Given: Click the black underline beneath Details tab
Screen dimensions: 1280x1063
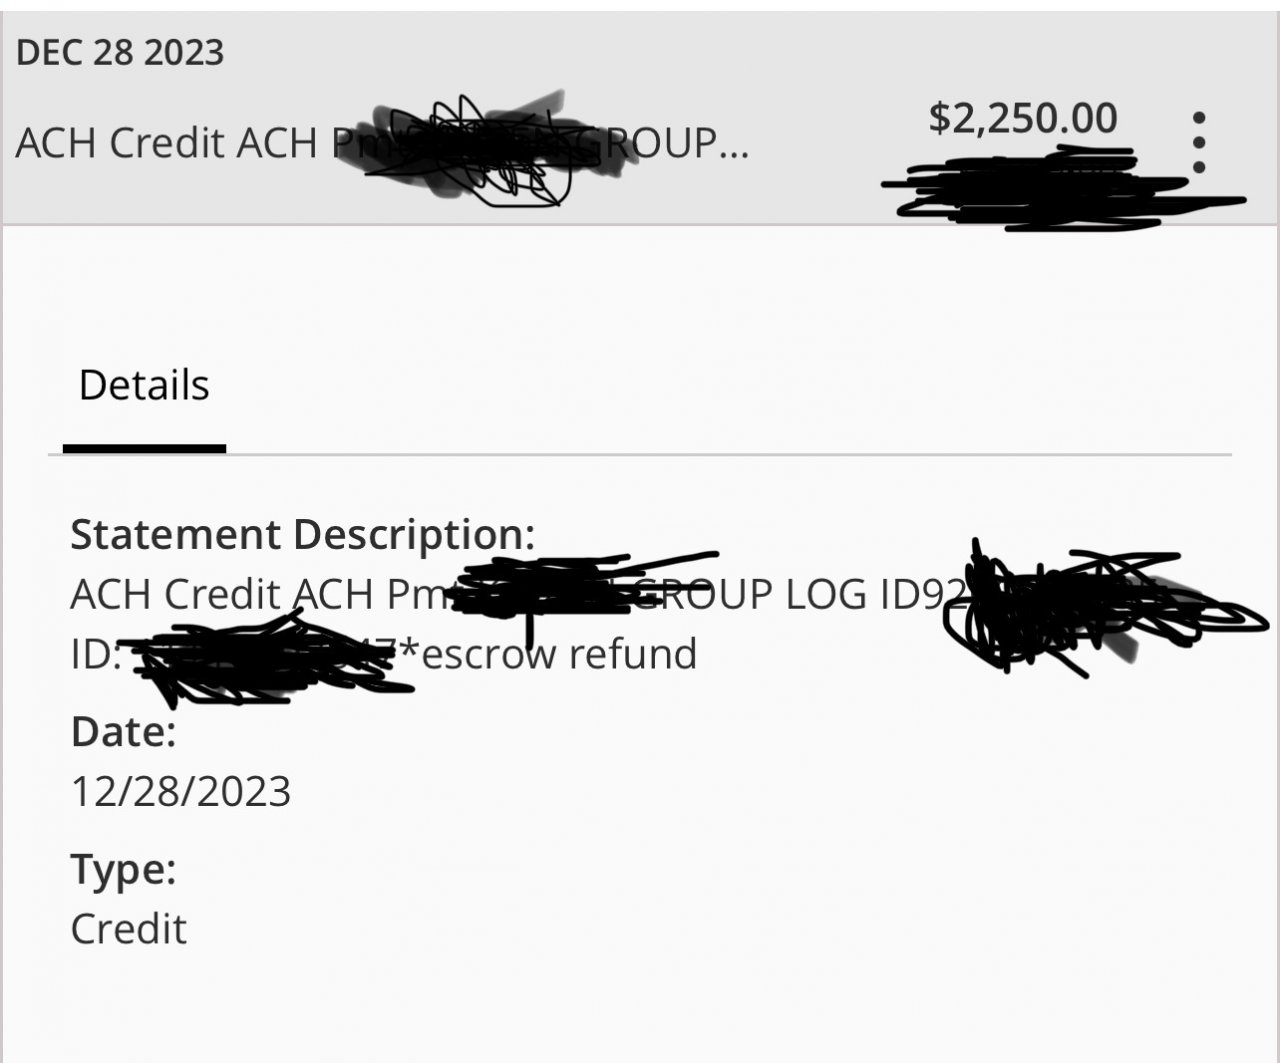Looking at the screenshot, I should (144, 448).
